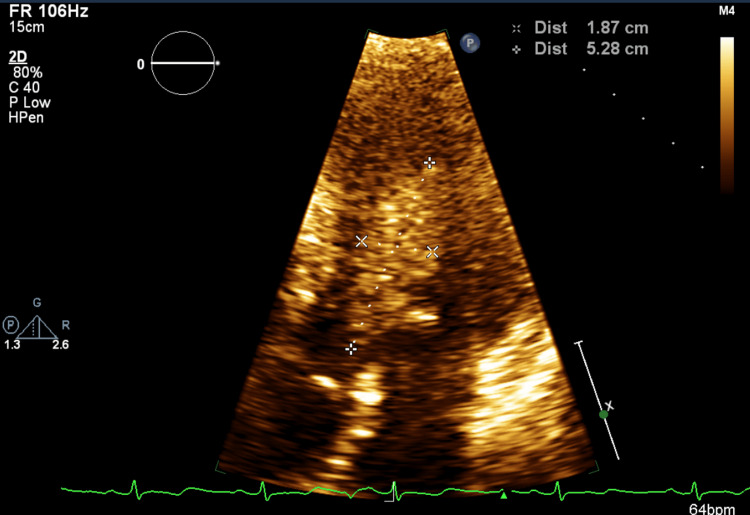The image size is (750, 515).
Task: Select the rotation angle circle indicator
Action: point(183,63)
